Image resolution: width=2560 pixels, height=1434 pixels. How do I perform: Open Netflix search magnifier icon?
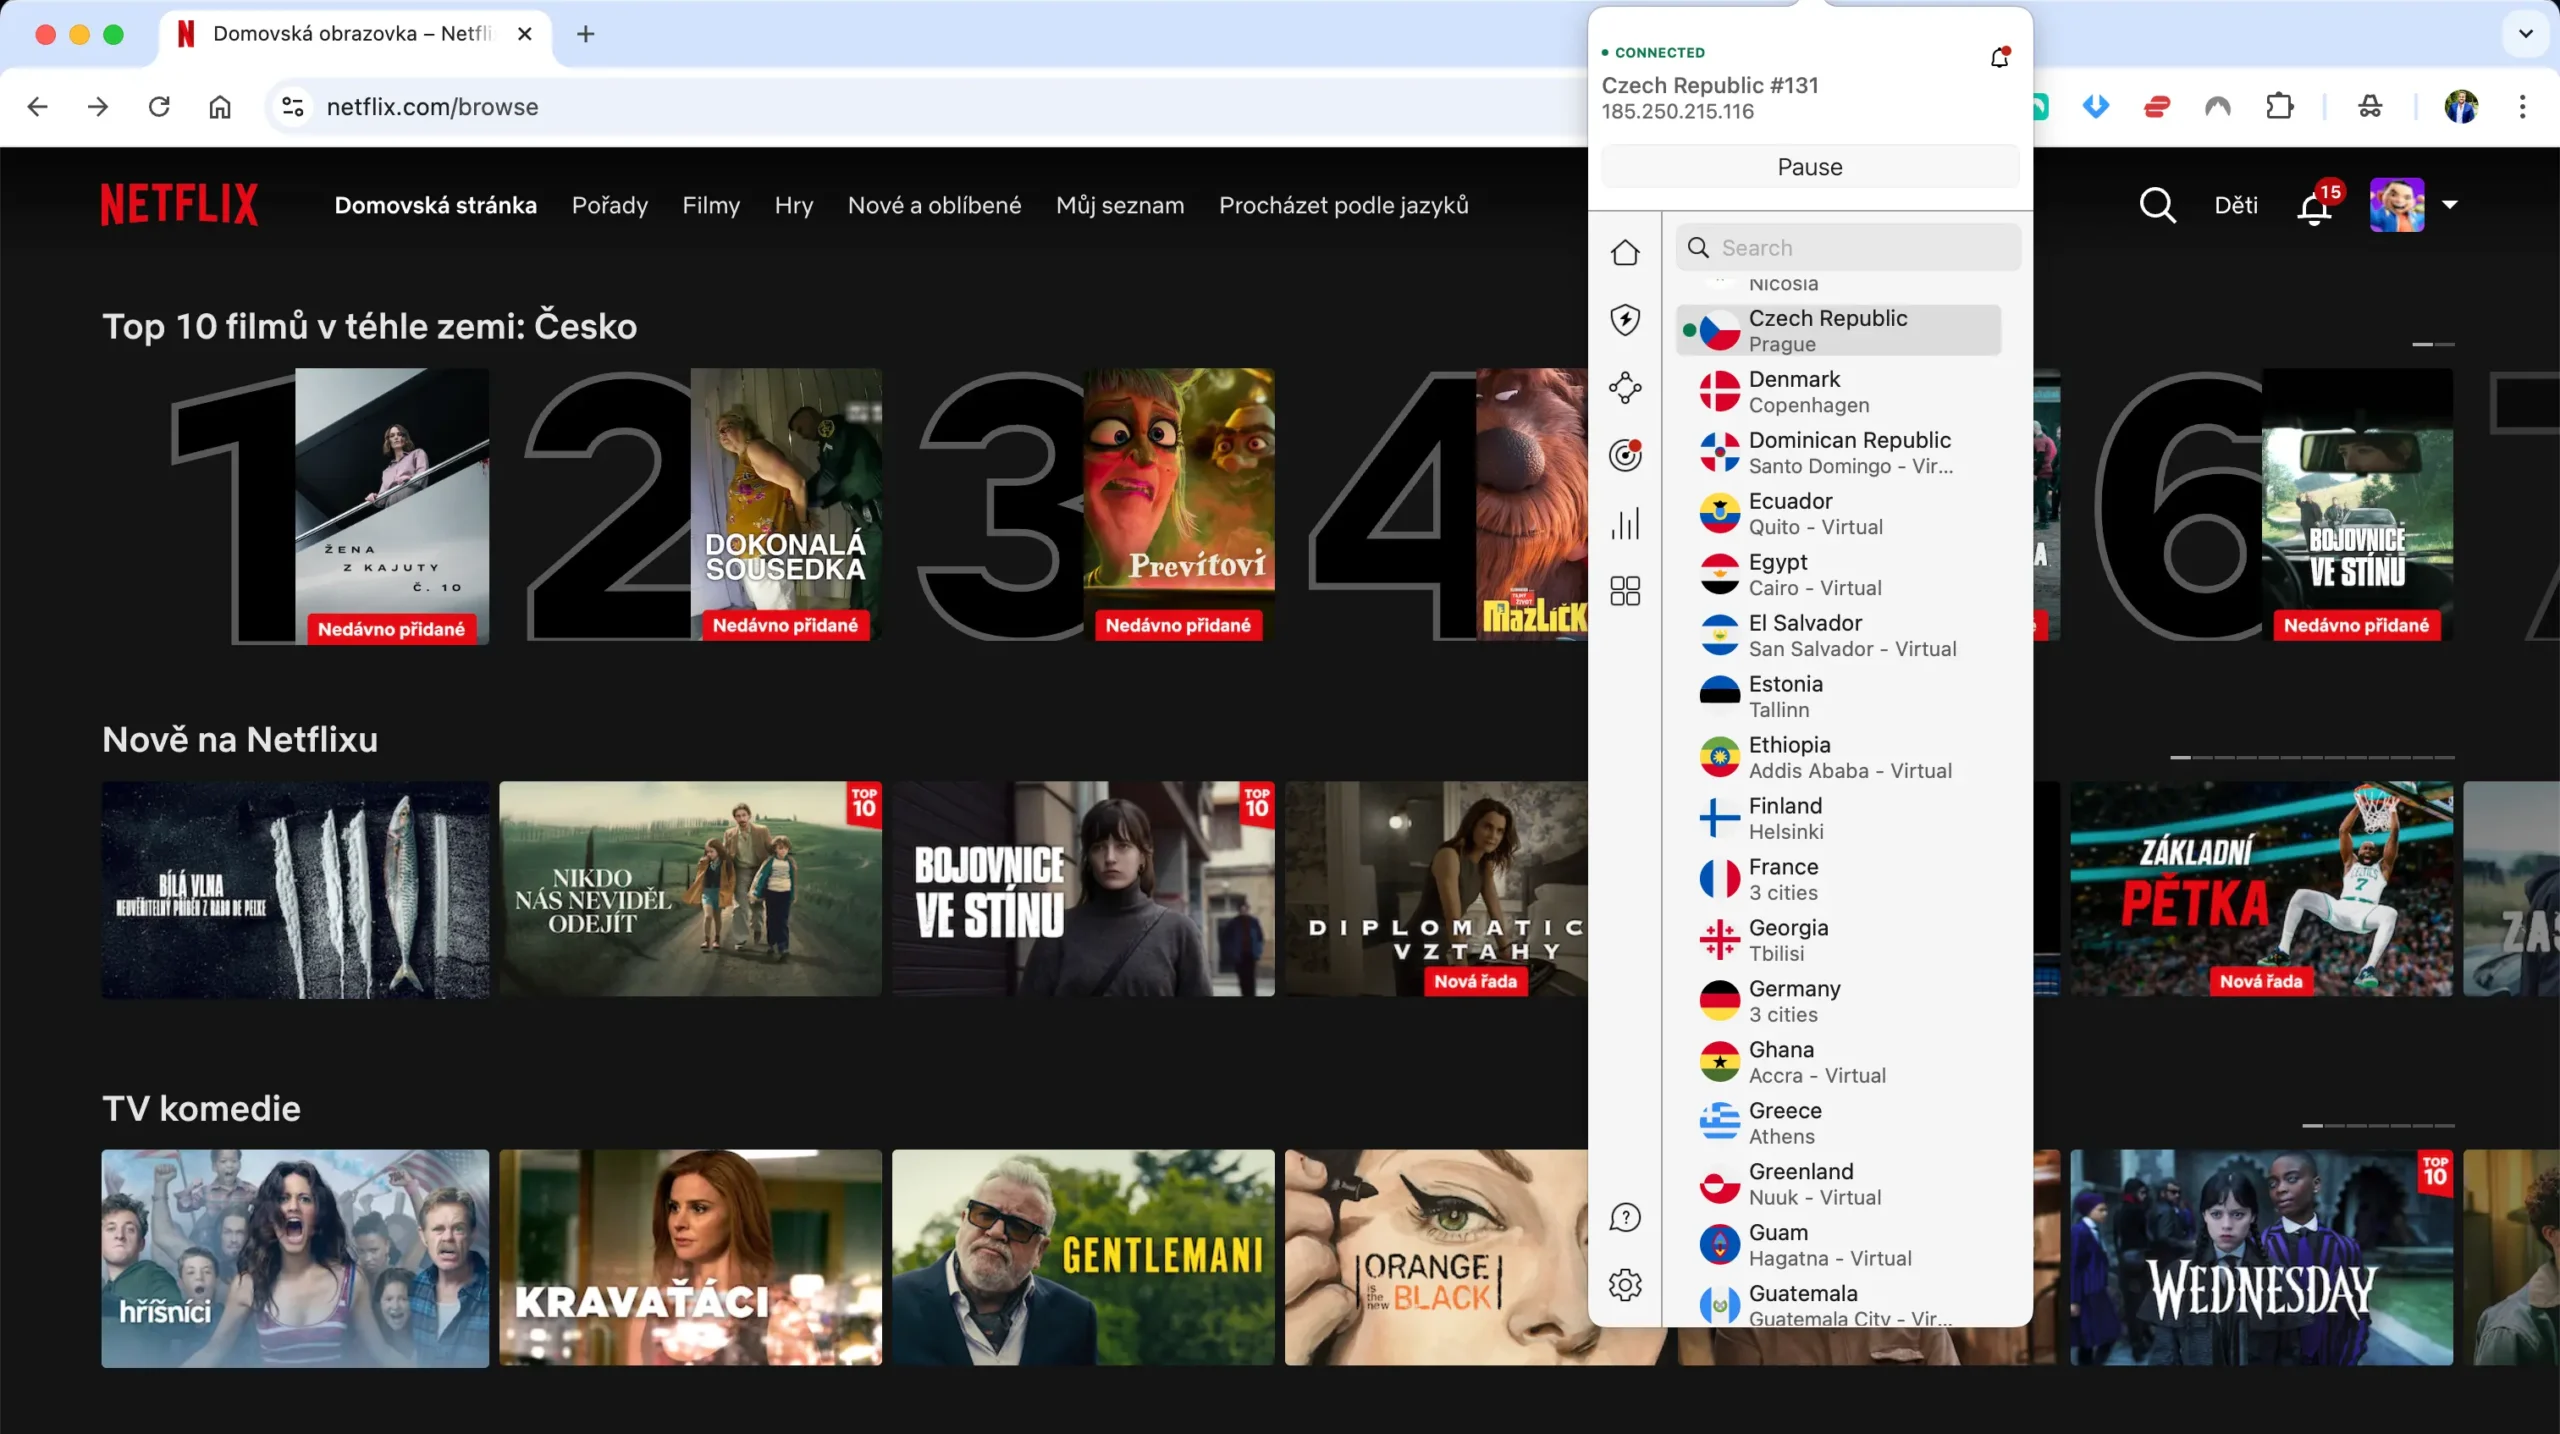pyautogui.click(x=2157, y=205)
